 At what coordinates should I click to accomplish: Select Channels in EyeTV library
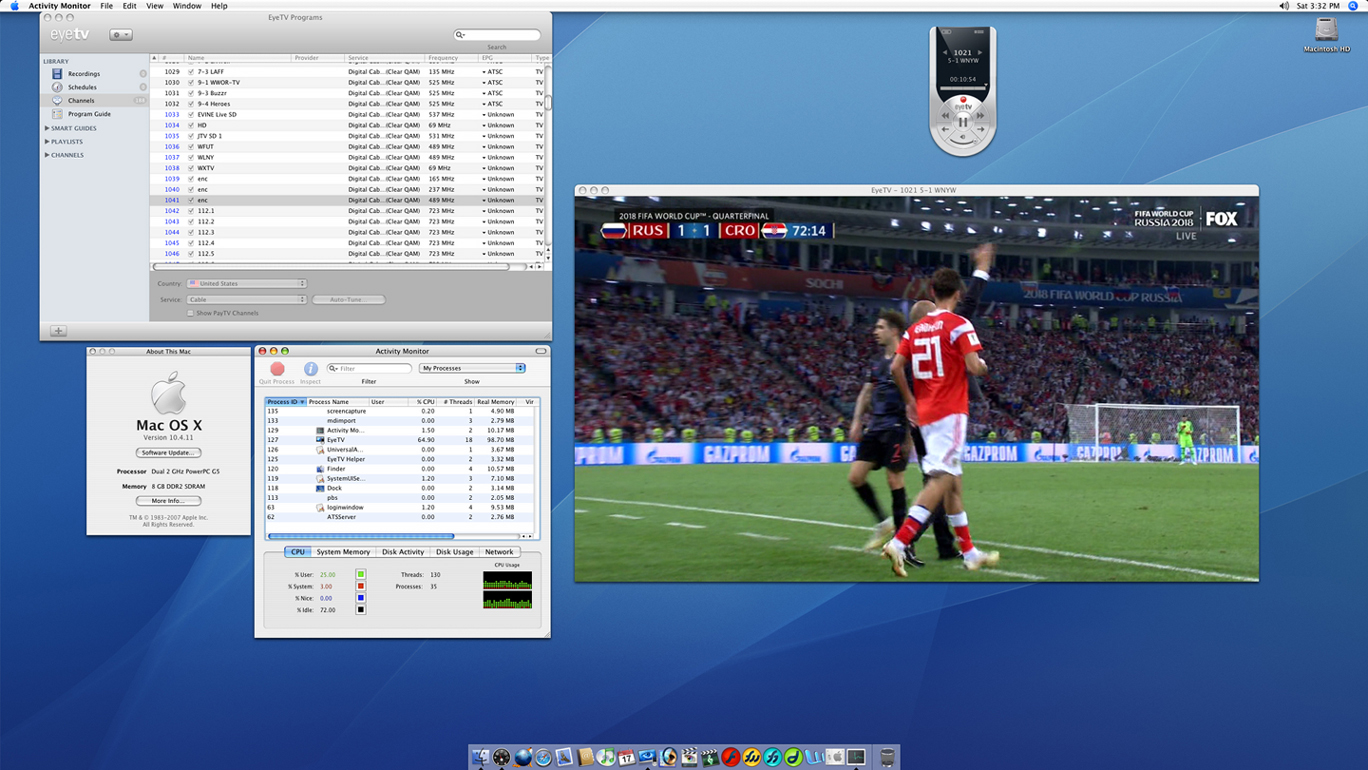click(81, 100)
